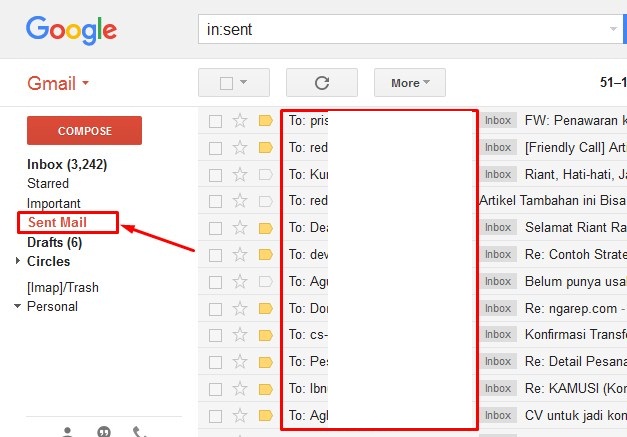Tick checkbox for 'Re: ngarep.com' email

pyautogui.click(x=216, y=309)
